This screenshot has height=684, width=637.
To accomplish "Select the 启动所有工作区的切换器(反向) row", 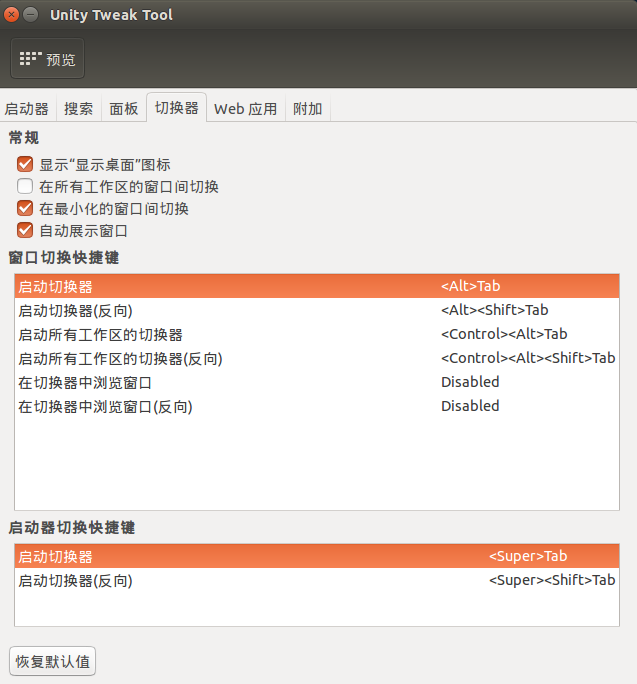I will click(x=317, y=358).
